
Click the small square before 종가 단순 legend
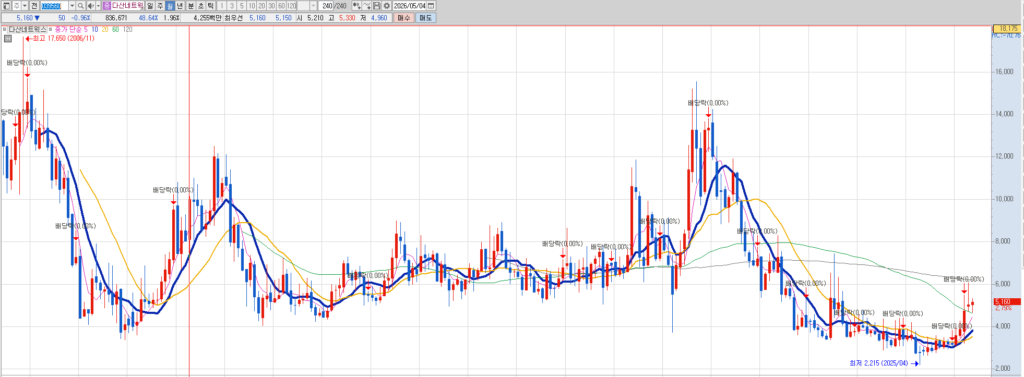[x=50, y=30]
